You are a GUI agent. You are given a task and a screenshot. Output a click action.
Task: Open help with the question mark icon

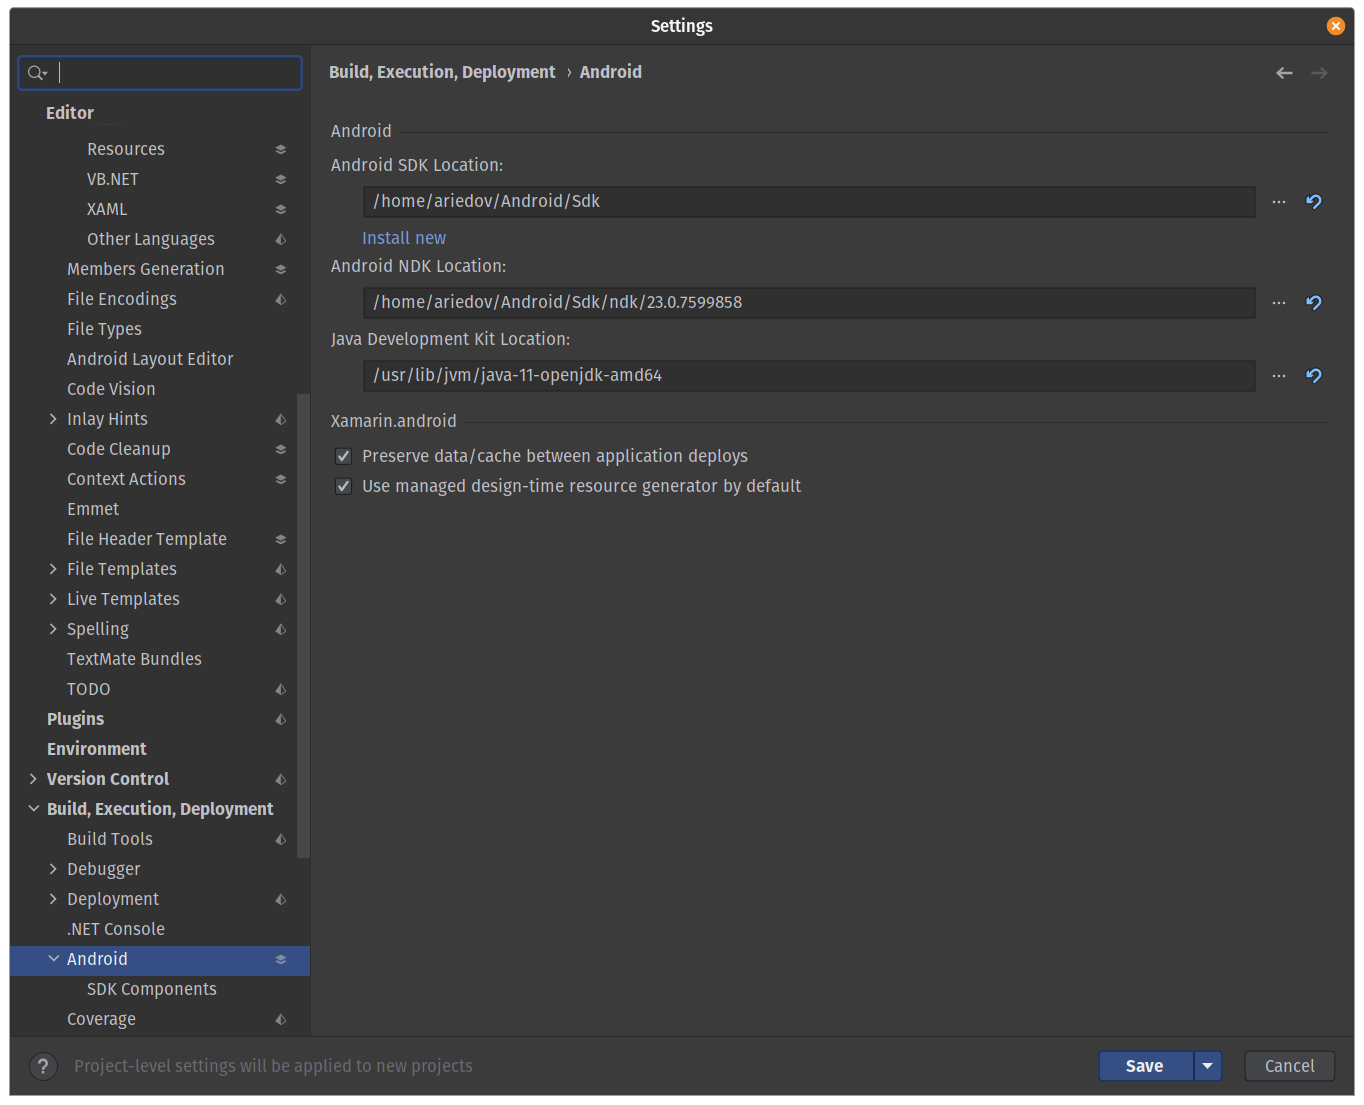pyautogui.click(x=43, y=1066)
